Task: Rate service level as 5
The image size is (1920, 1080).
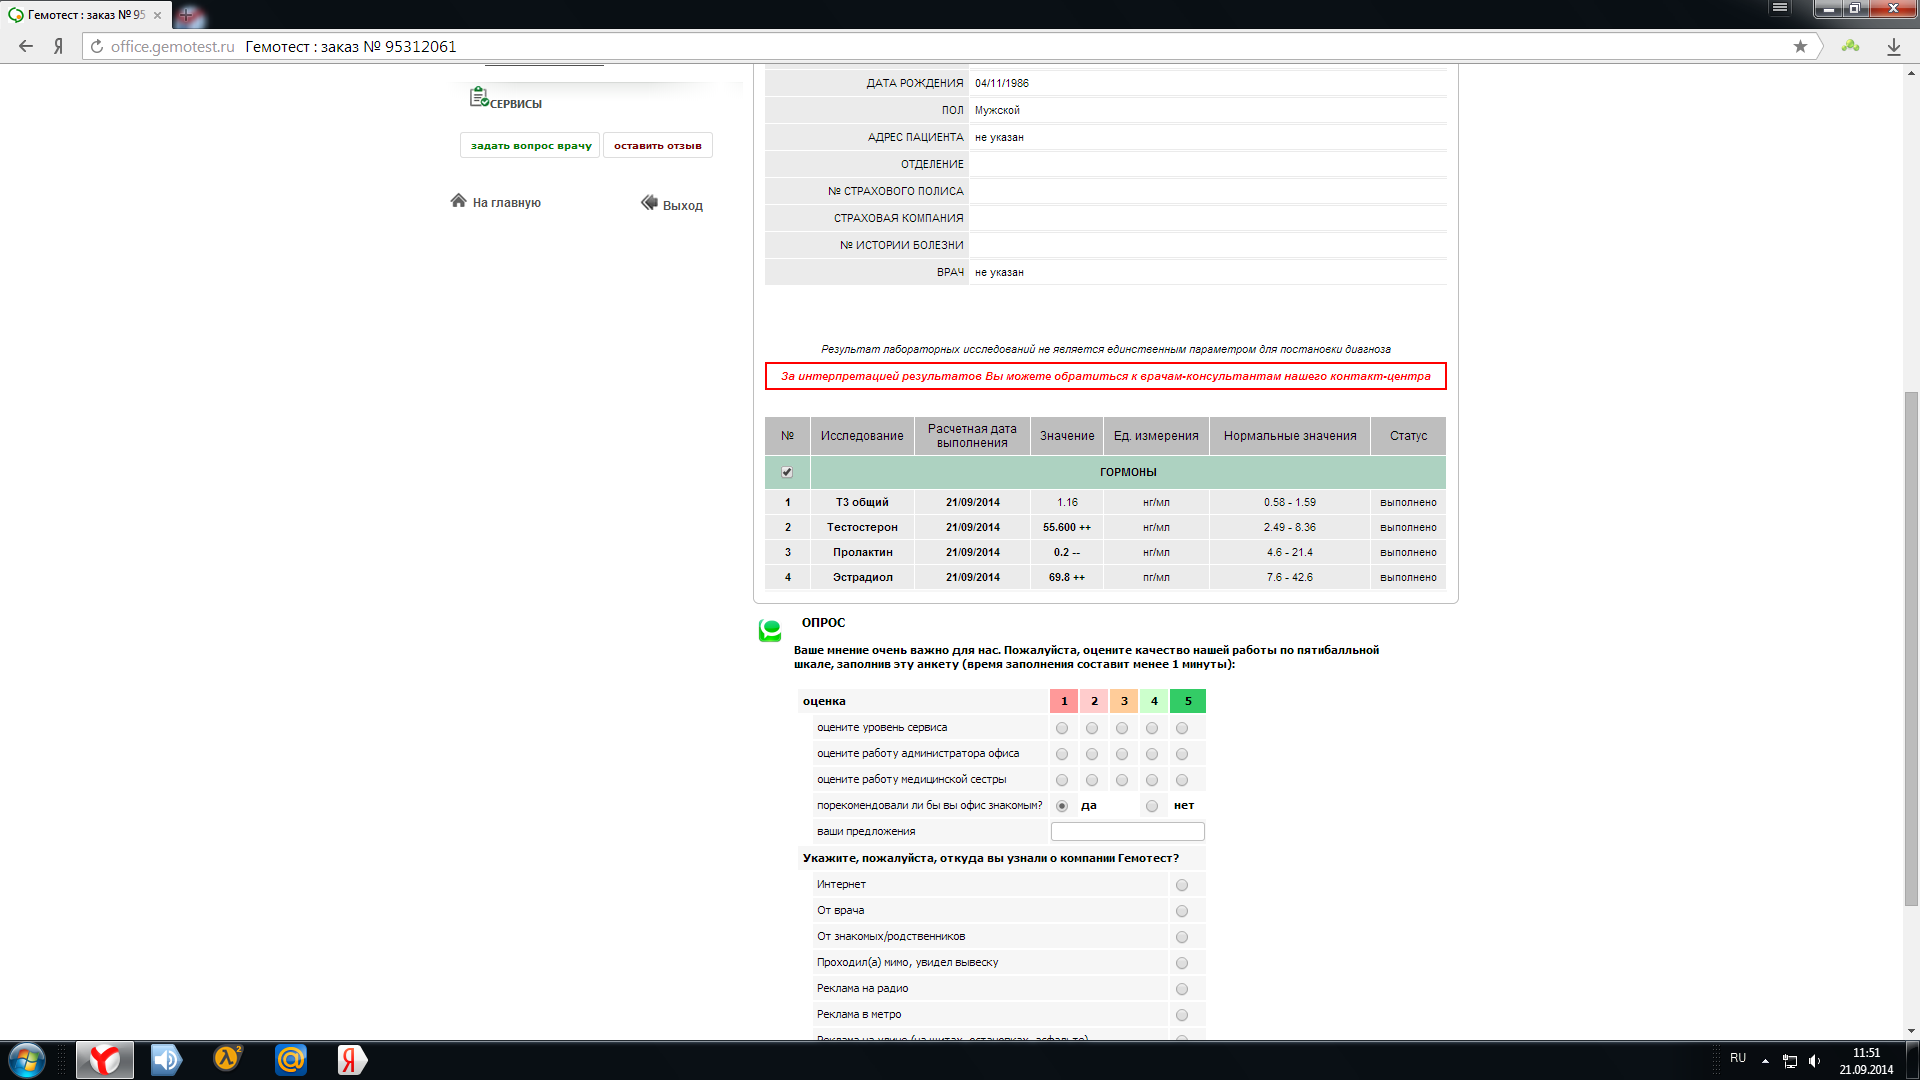Action: coord(1182,728)
